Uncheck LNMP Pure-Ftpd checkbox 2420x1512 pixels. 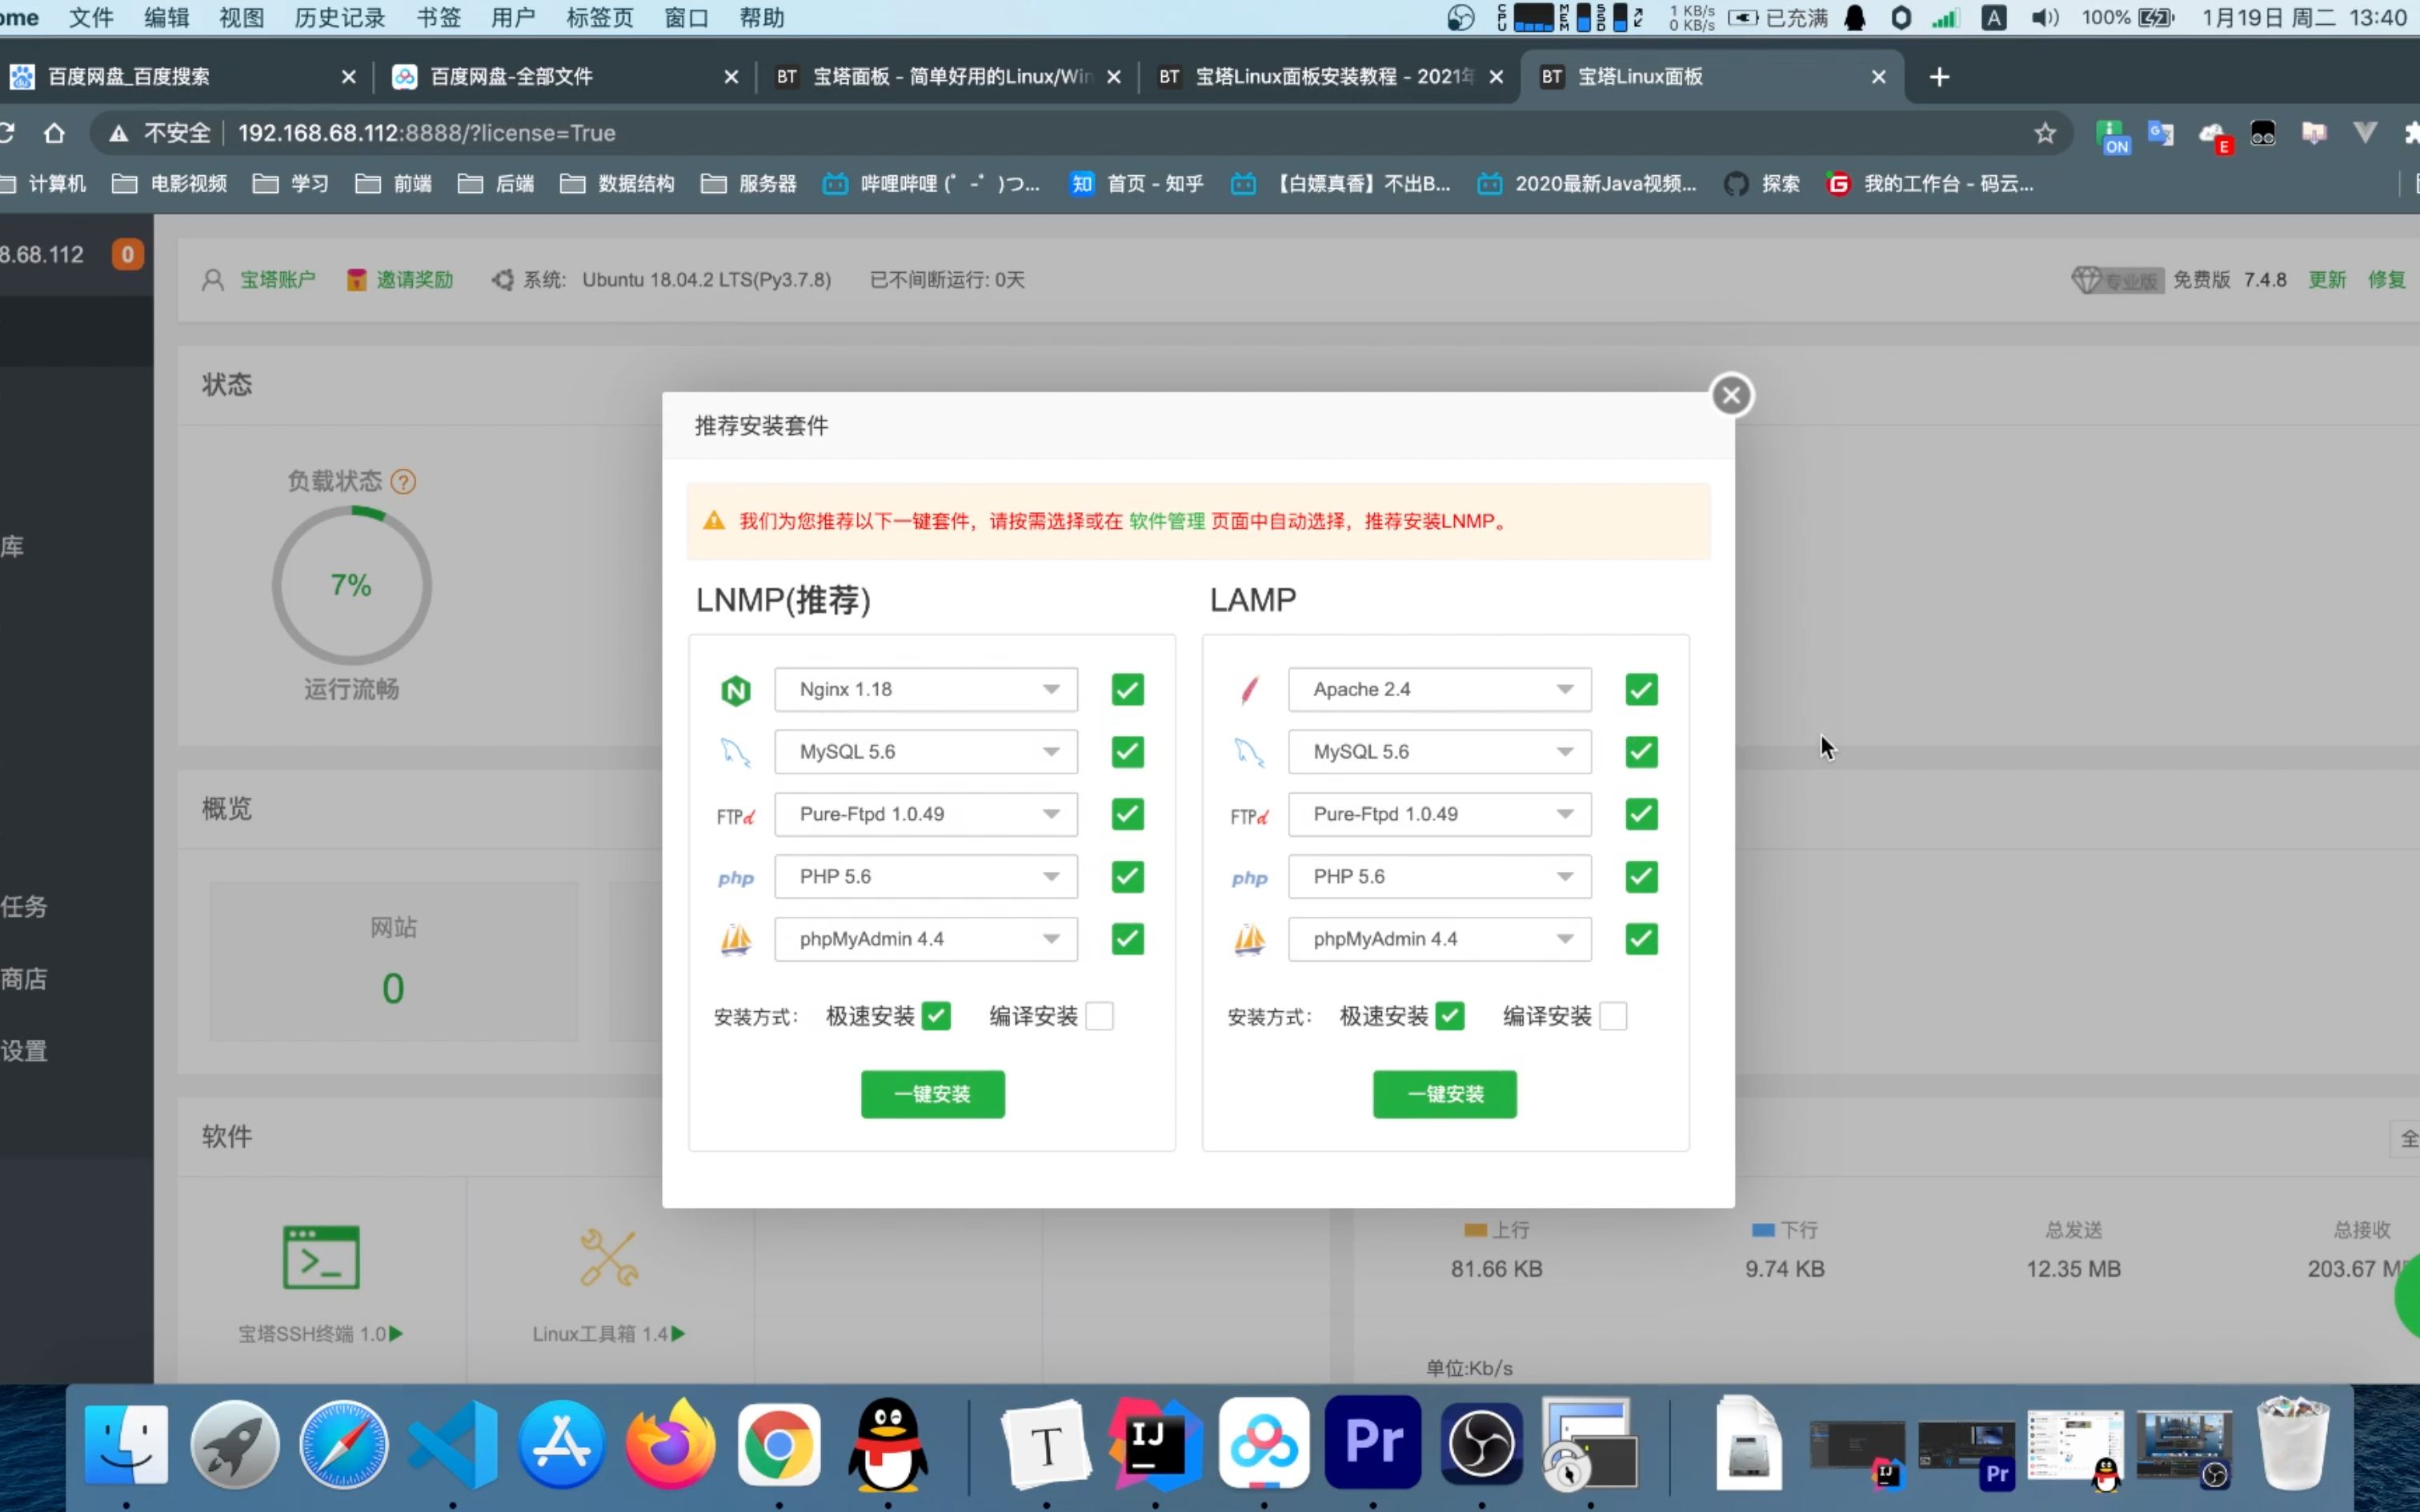tap(1127, 814)
